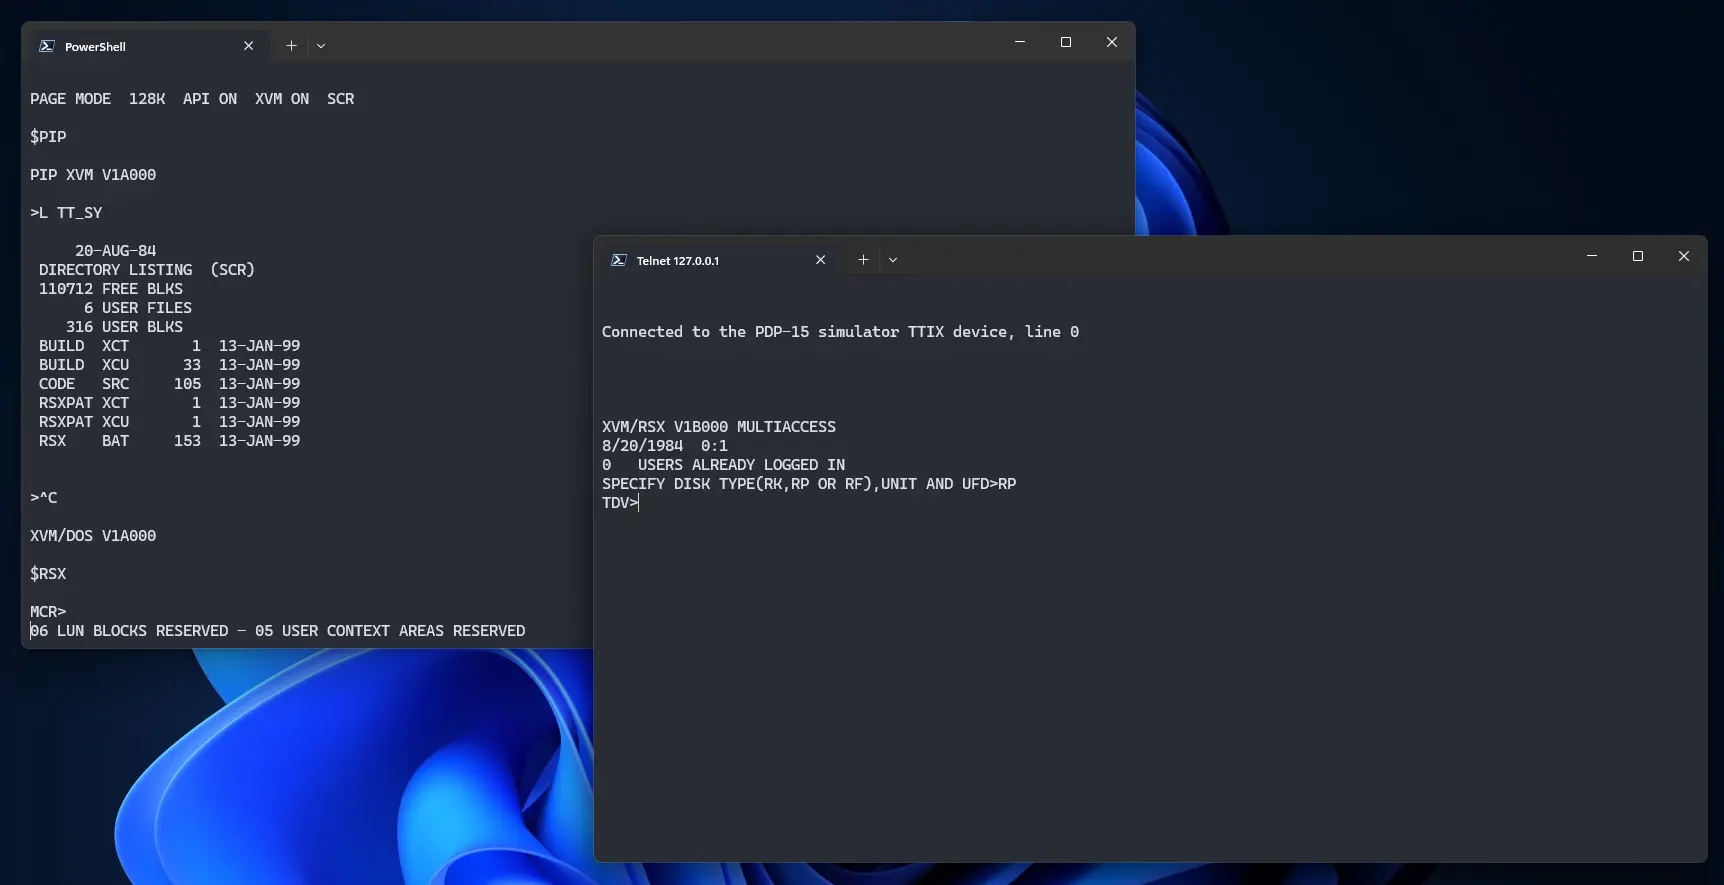The width and height of the screenshot is (1724, 885).
Task: Minimize the Telnet terminal window
Action: click(x=1592, y=257)
